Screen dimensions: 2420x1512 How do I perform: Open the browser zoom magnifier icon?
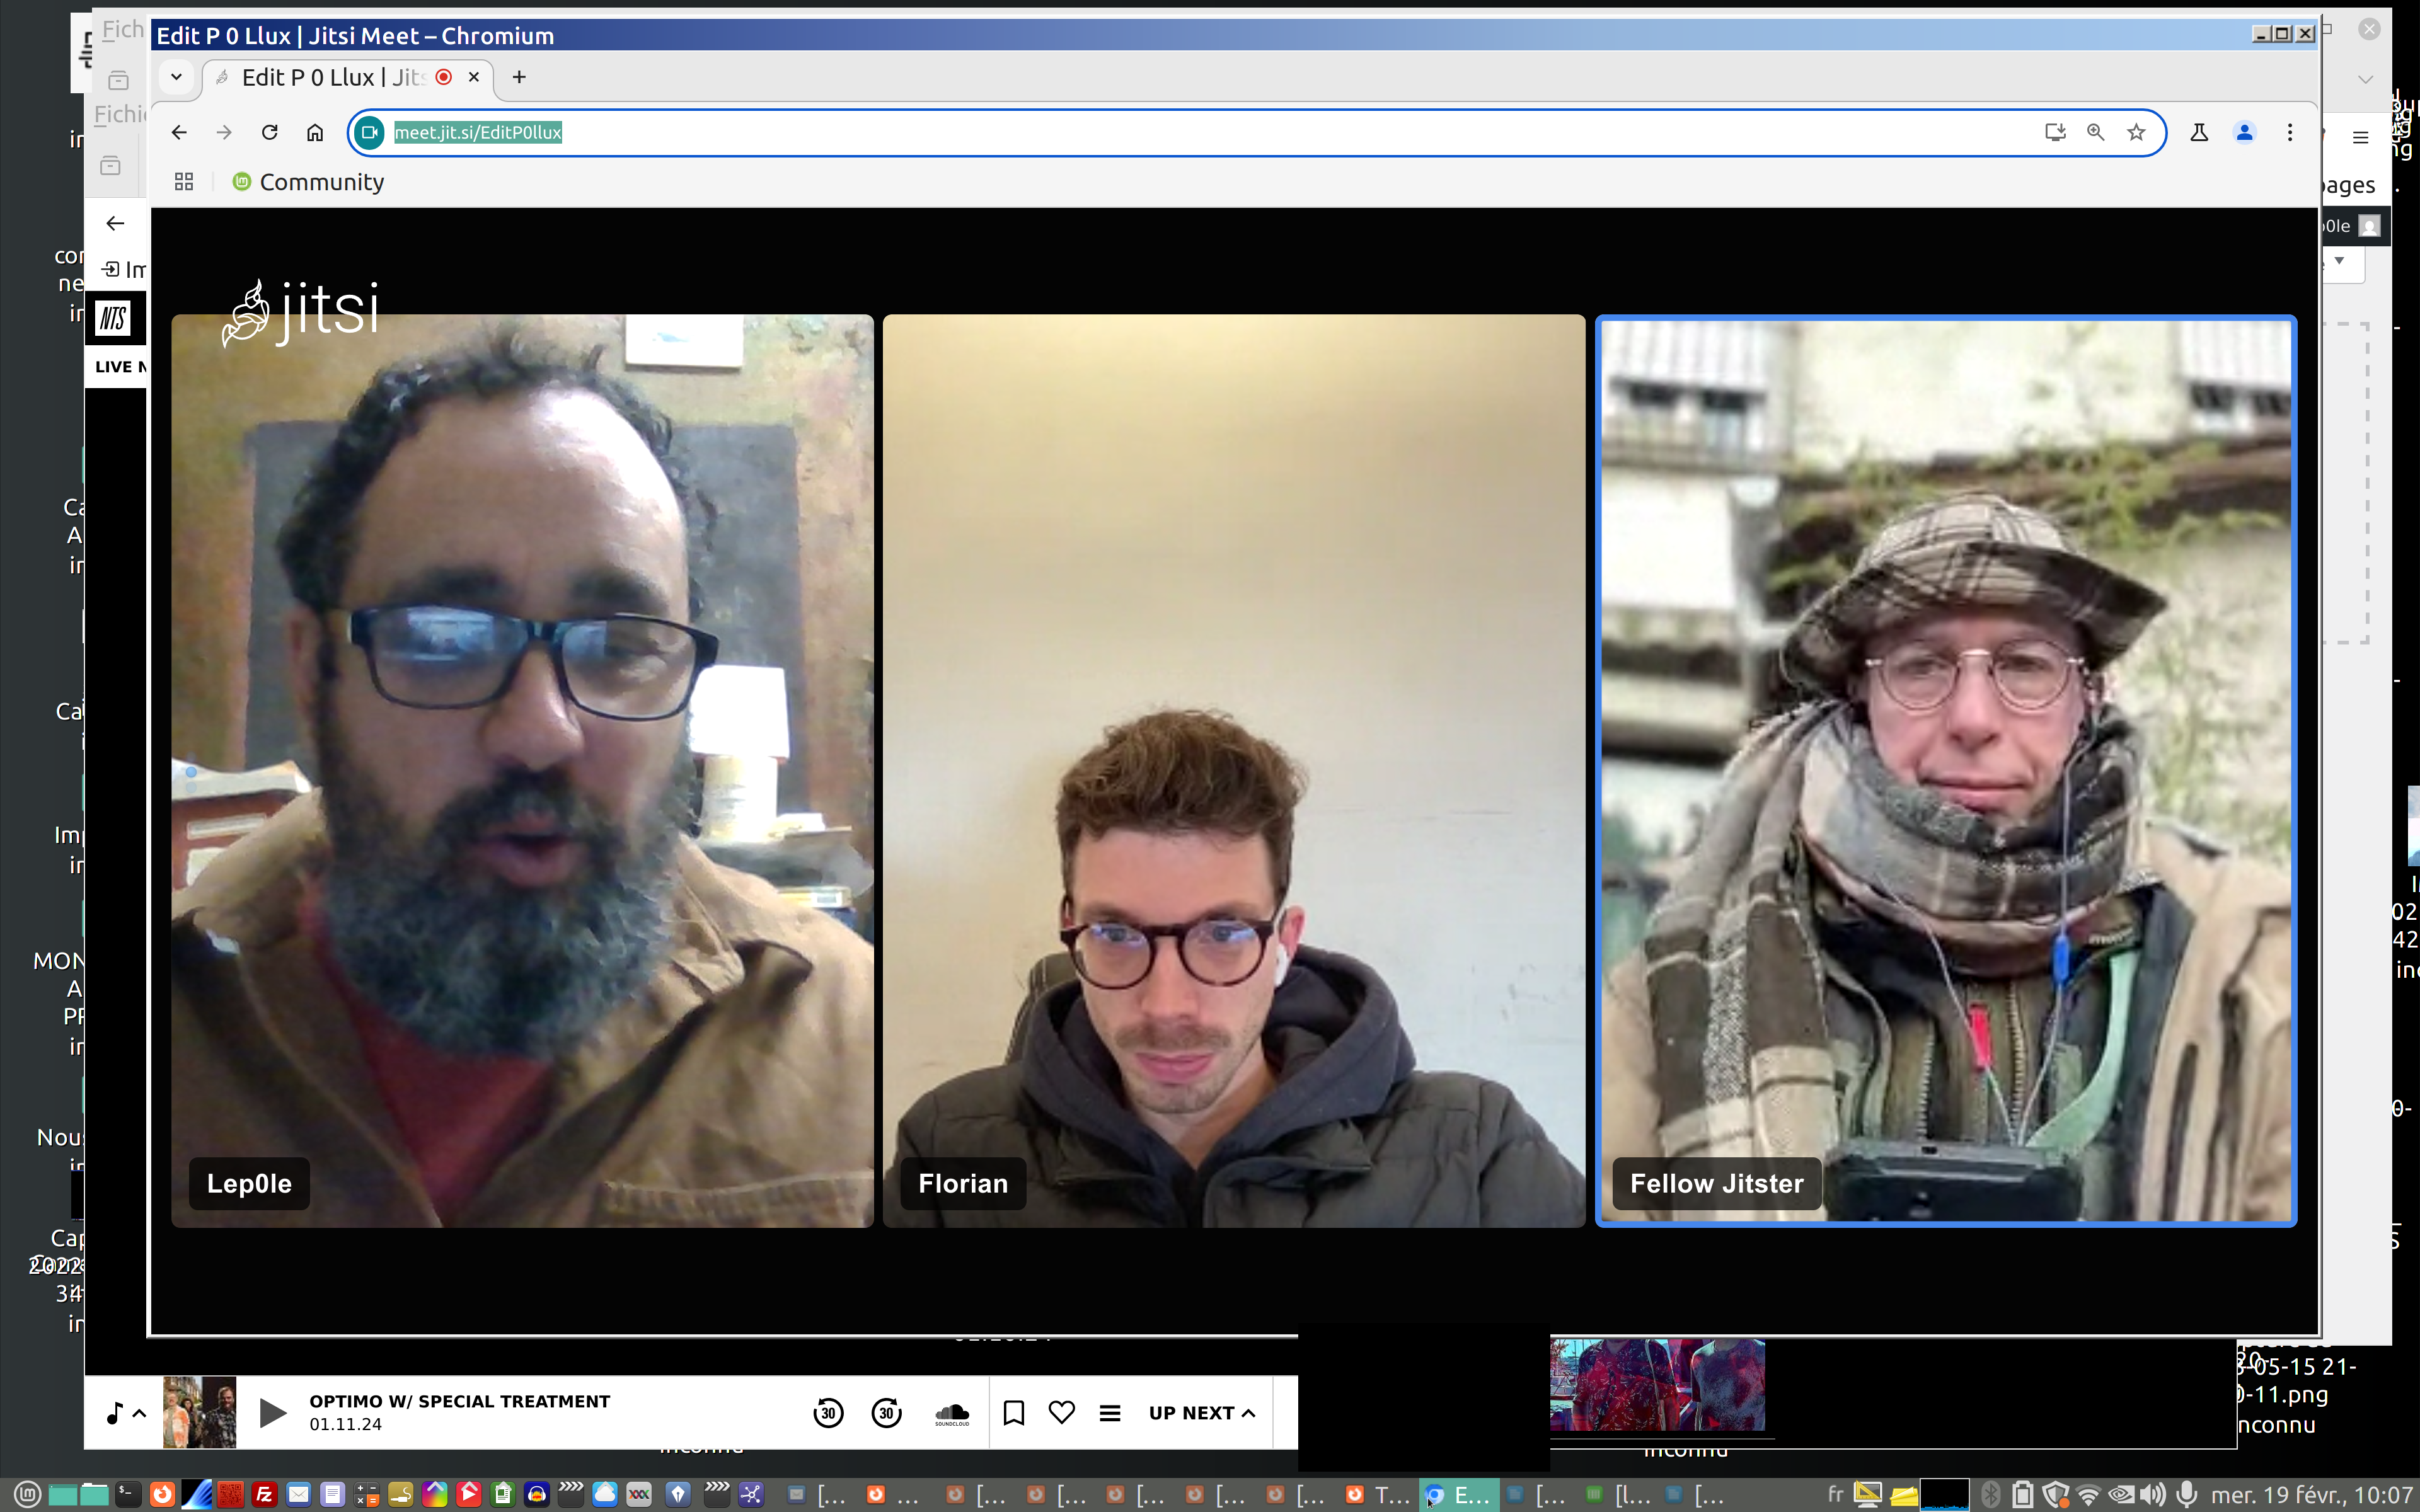pos(2095,132)
